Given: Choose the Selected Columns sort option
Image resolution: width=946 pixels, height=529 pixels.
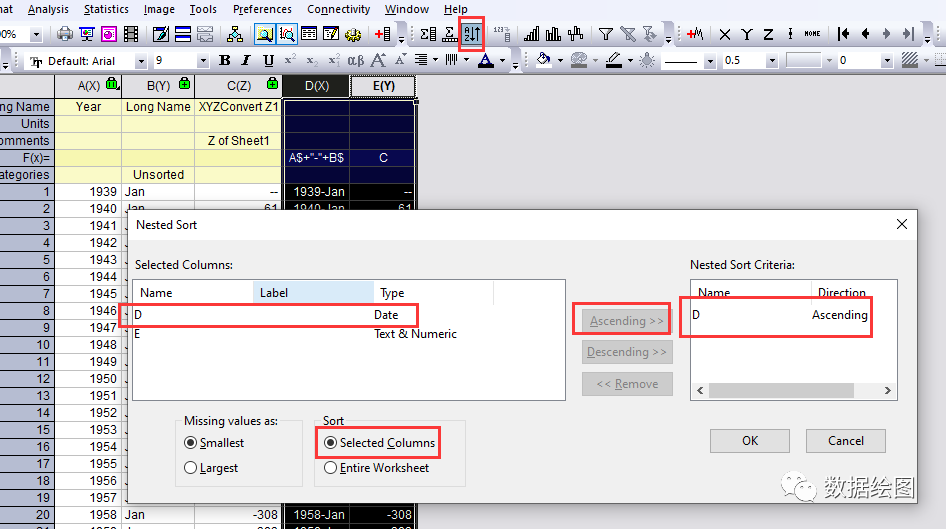Looking at the screenshot, I should (379, 443).
